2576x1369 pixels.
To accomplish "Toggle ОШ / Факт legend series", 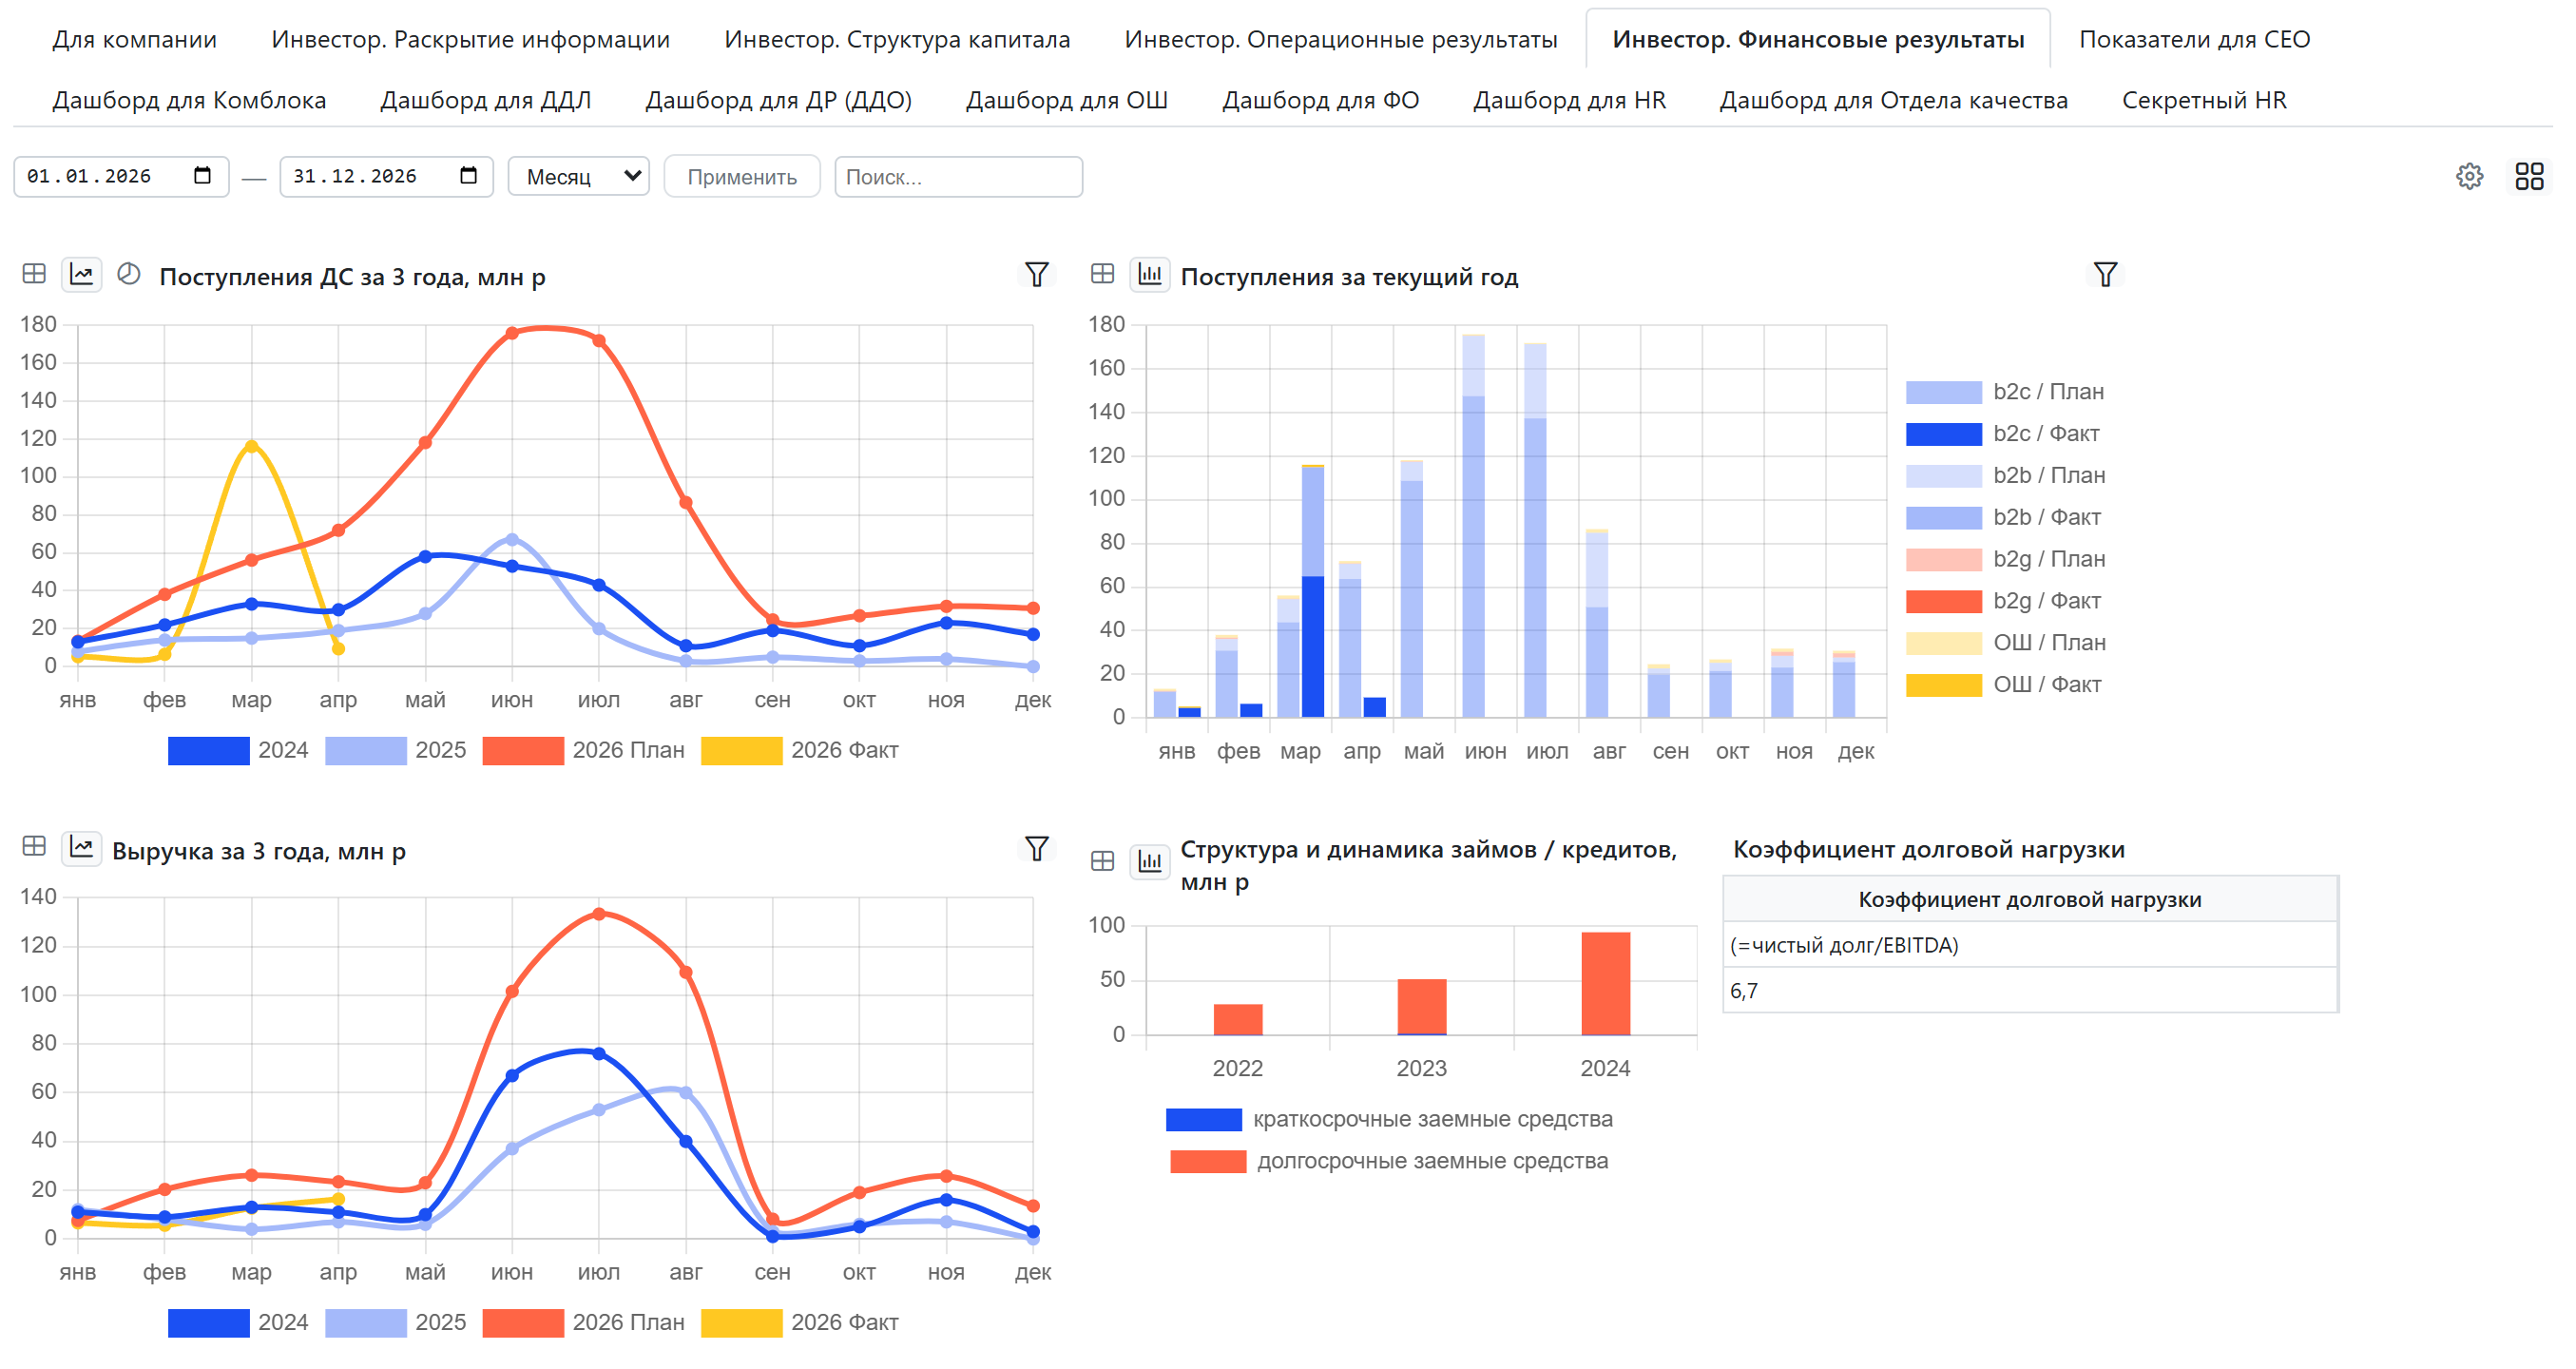I will tap(2003, 685).
